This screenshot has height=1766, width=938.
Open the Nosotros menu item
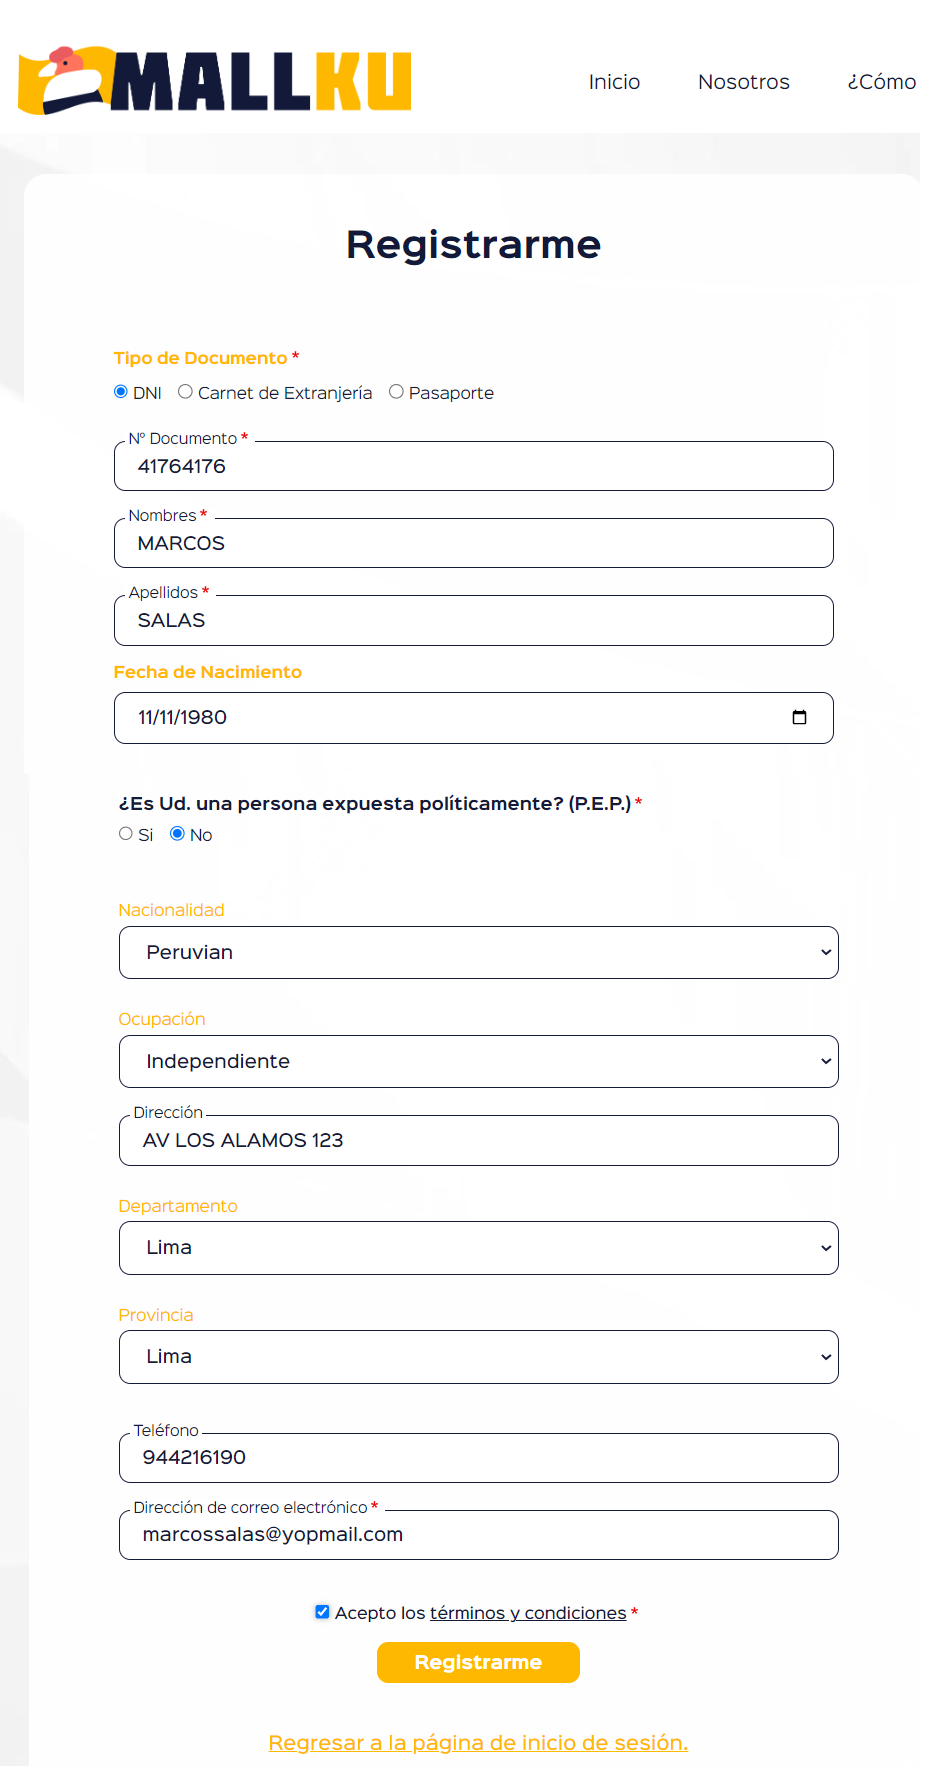pos(744,82)
